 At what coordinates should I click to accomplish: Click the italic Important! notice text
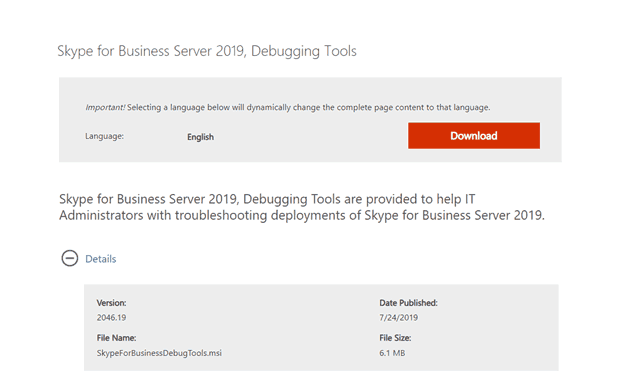click(105, 107)
